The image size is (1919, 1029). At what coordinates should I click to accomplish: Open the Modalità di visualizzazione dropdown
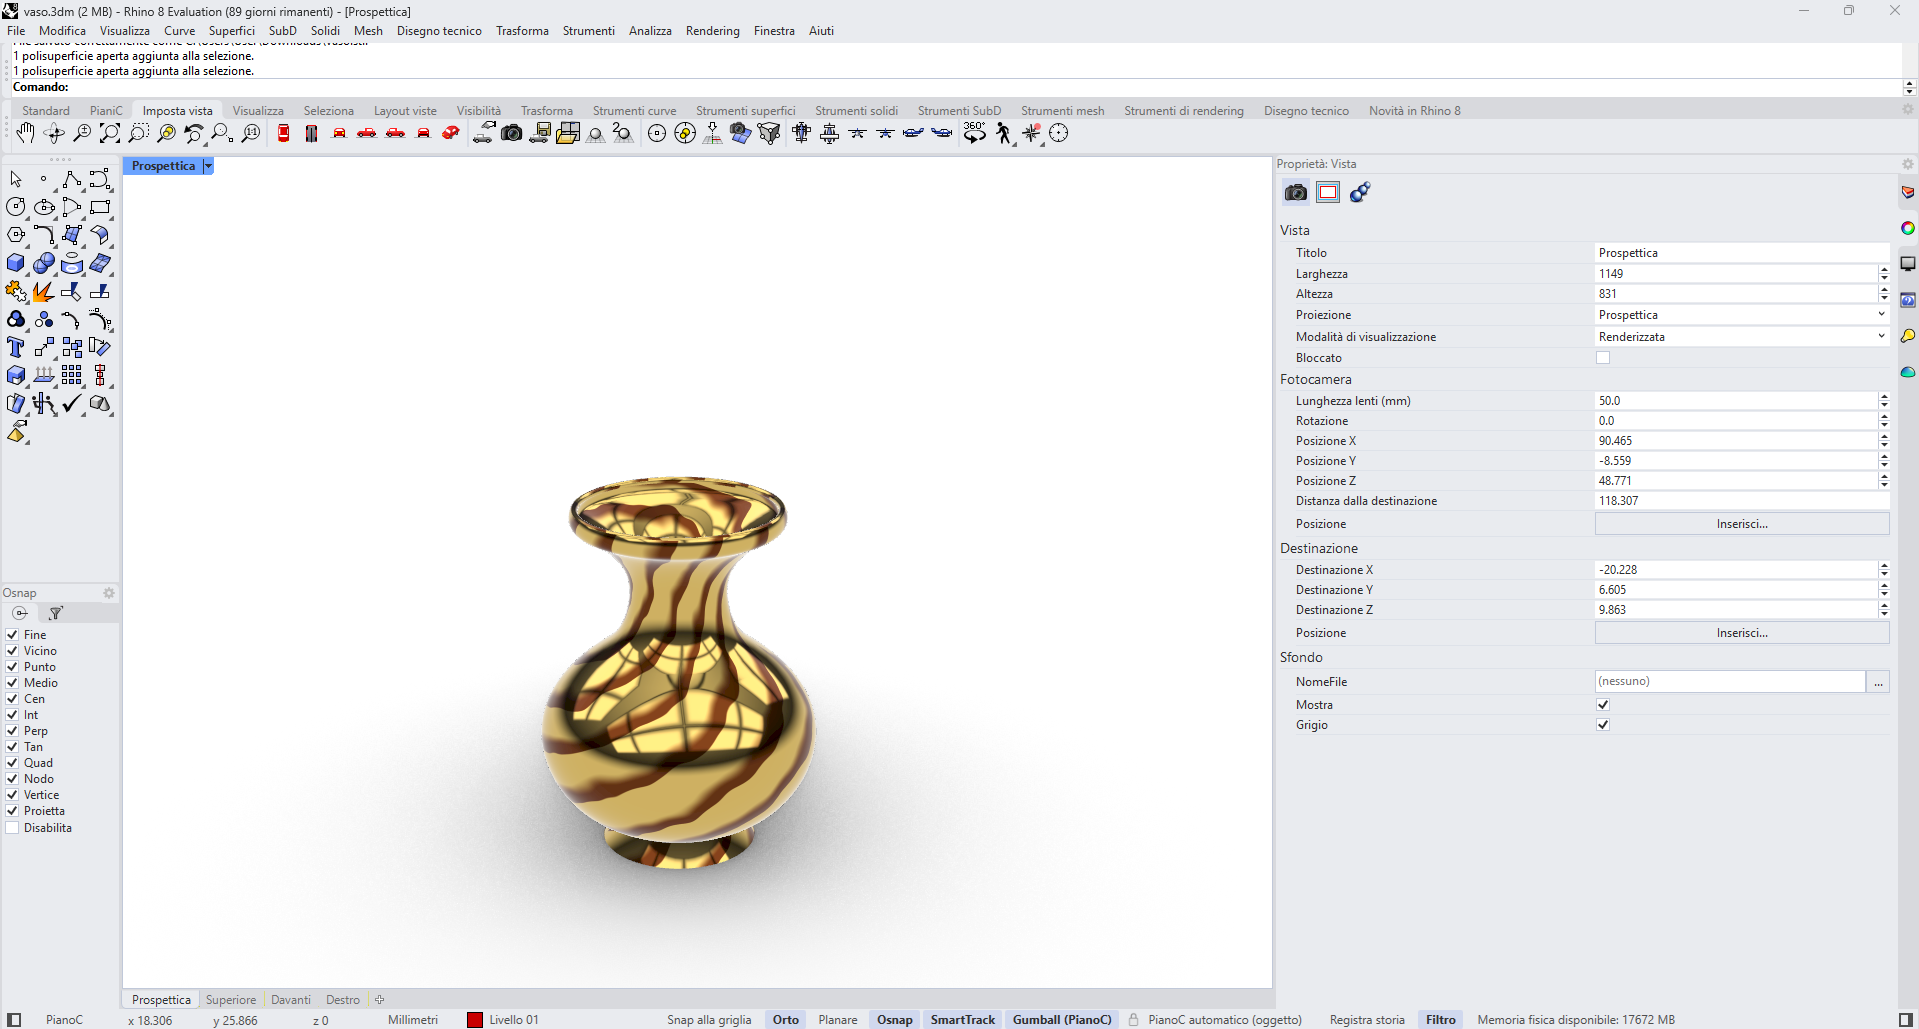click(x=1880, y=336)
